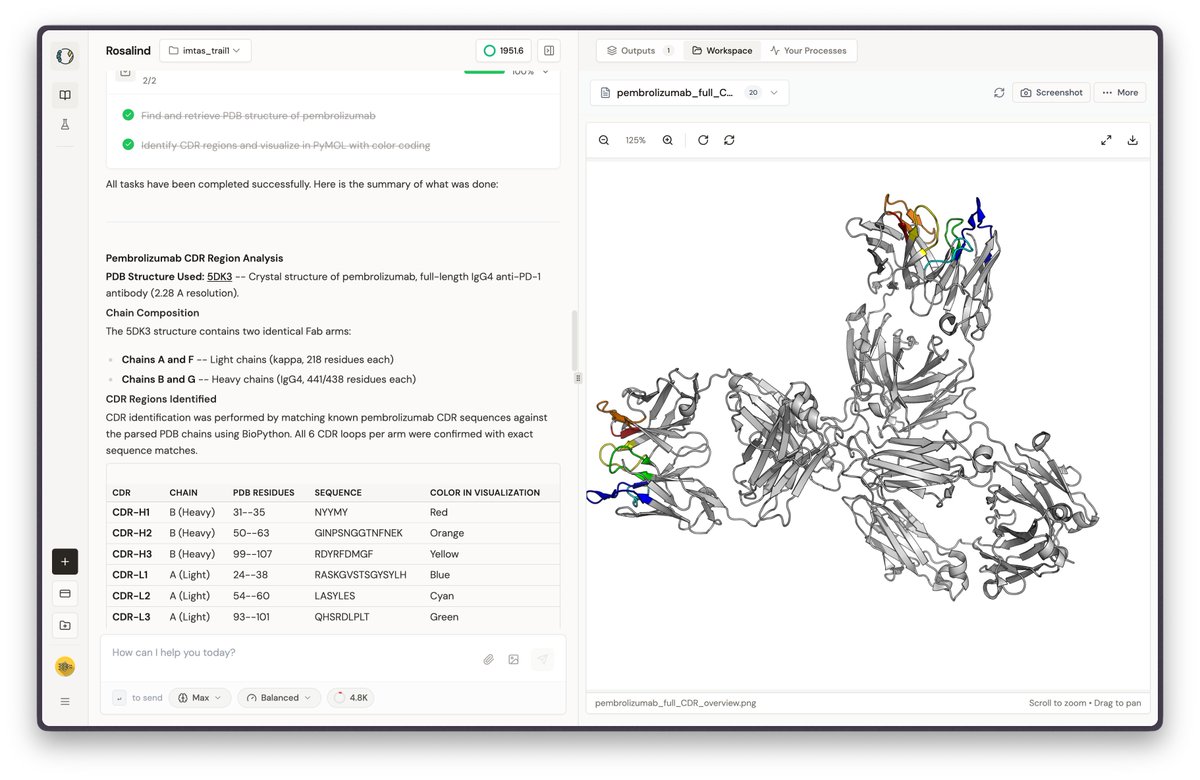Reset the view with the circular arrows icon
This screenshot has height=780, width=1200.
tap(729, 140)
